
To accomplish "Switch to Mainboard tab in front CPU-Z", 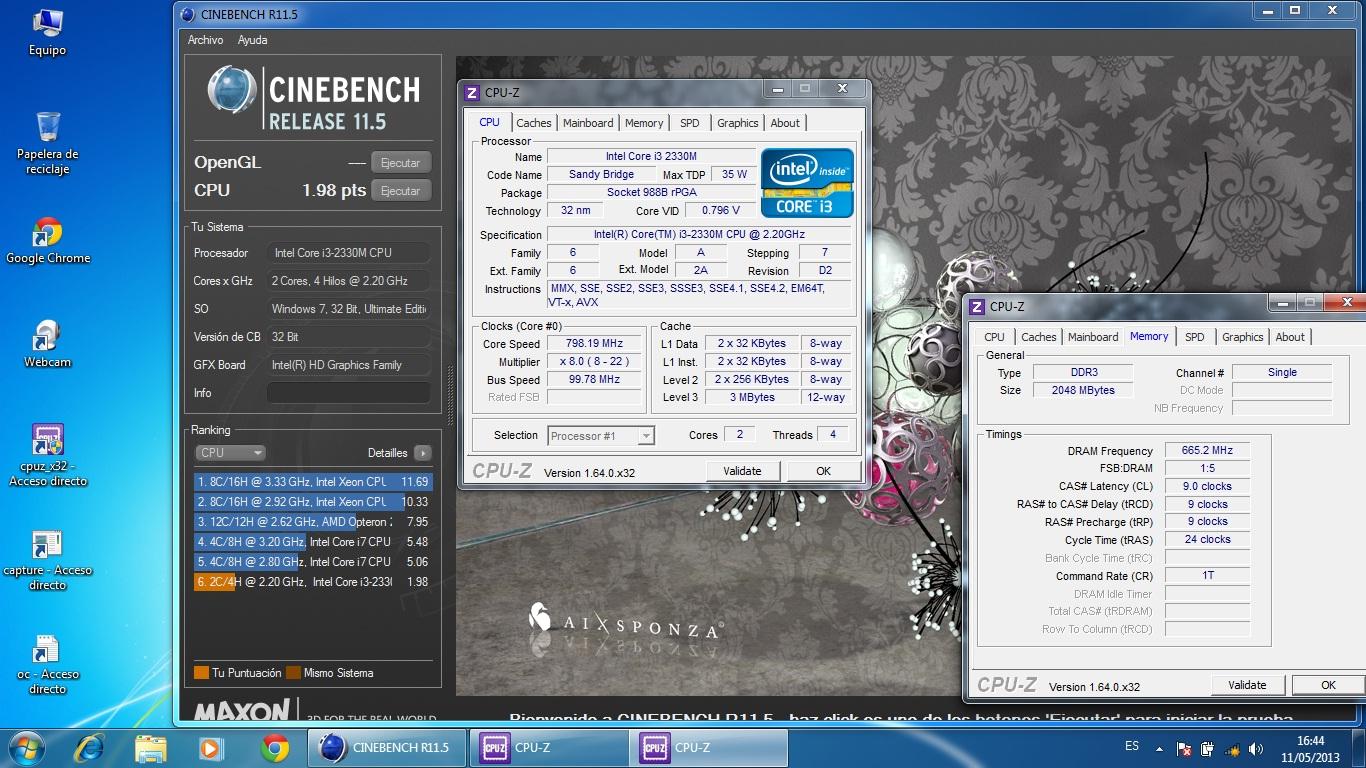I will 588,123.
